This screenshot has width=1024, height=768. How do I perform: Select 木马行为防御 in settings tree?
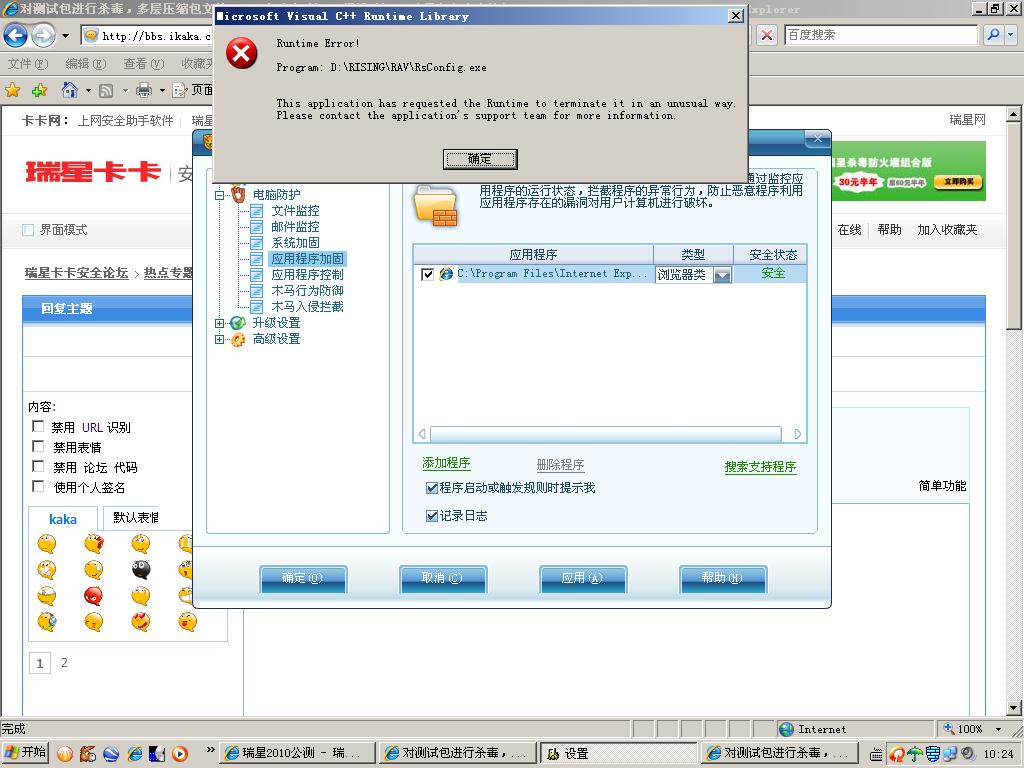307,291
